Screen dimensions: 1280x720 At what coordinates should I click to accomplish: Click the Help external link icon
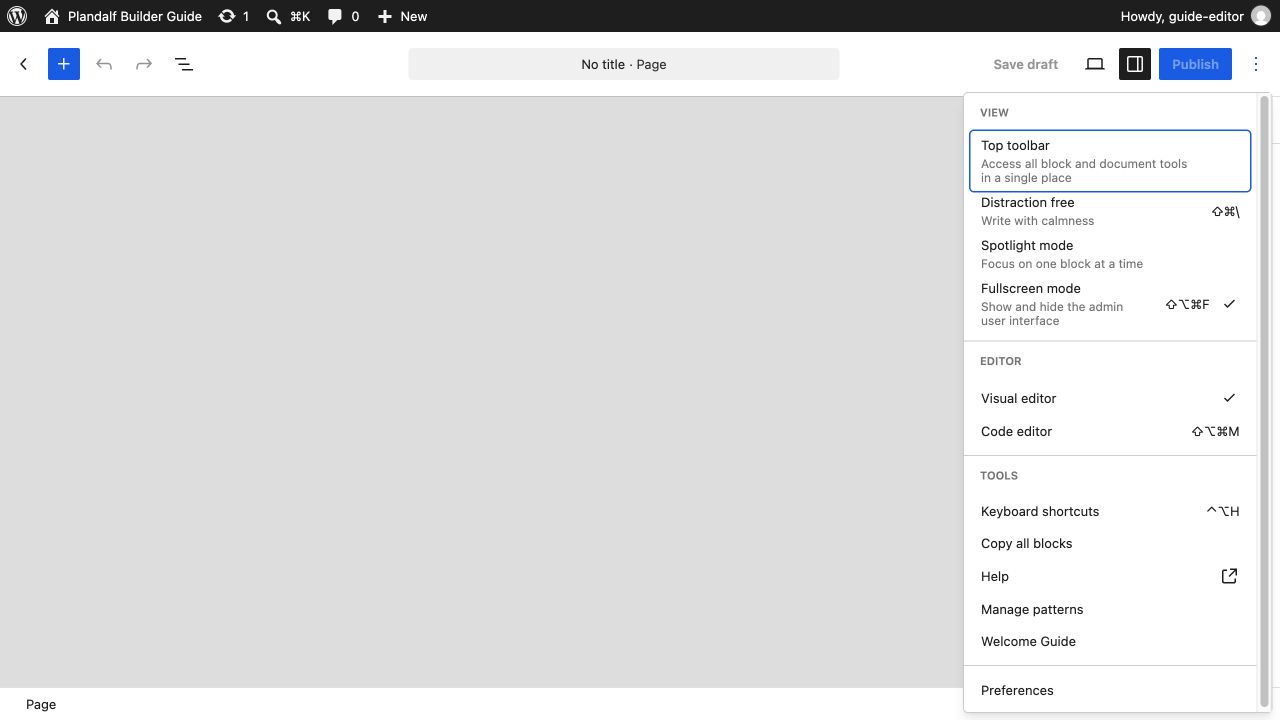pos(1229,576)
